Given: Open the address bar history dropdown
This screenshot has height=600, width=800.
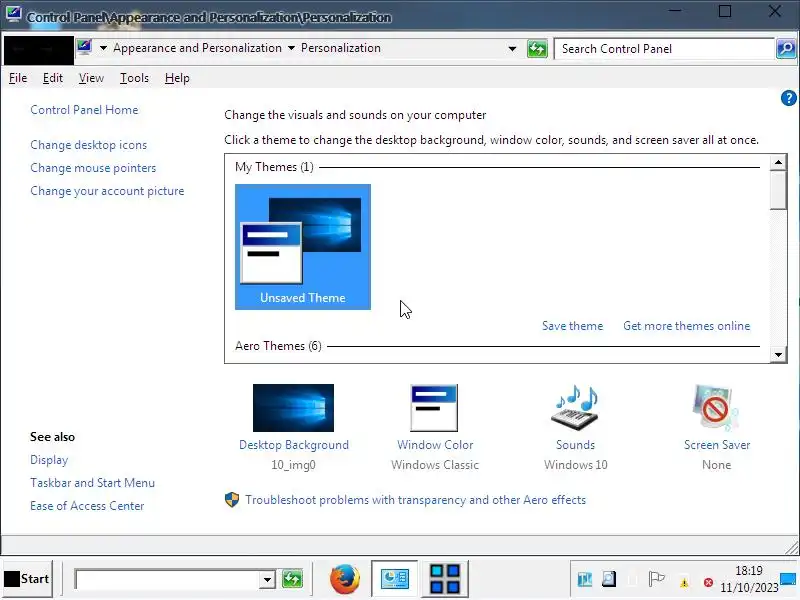Looking at the screenshot, I should (x=512, y=49).
